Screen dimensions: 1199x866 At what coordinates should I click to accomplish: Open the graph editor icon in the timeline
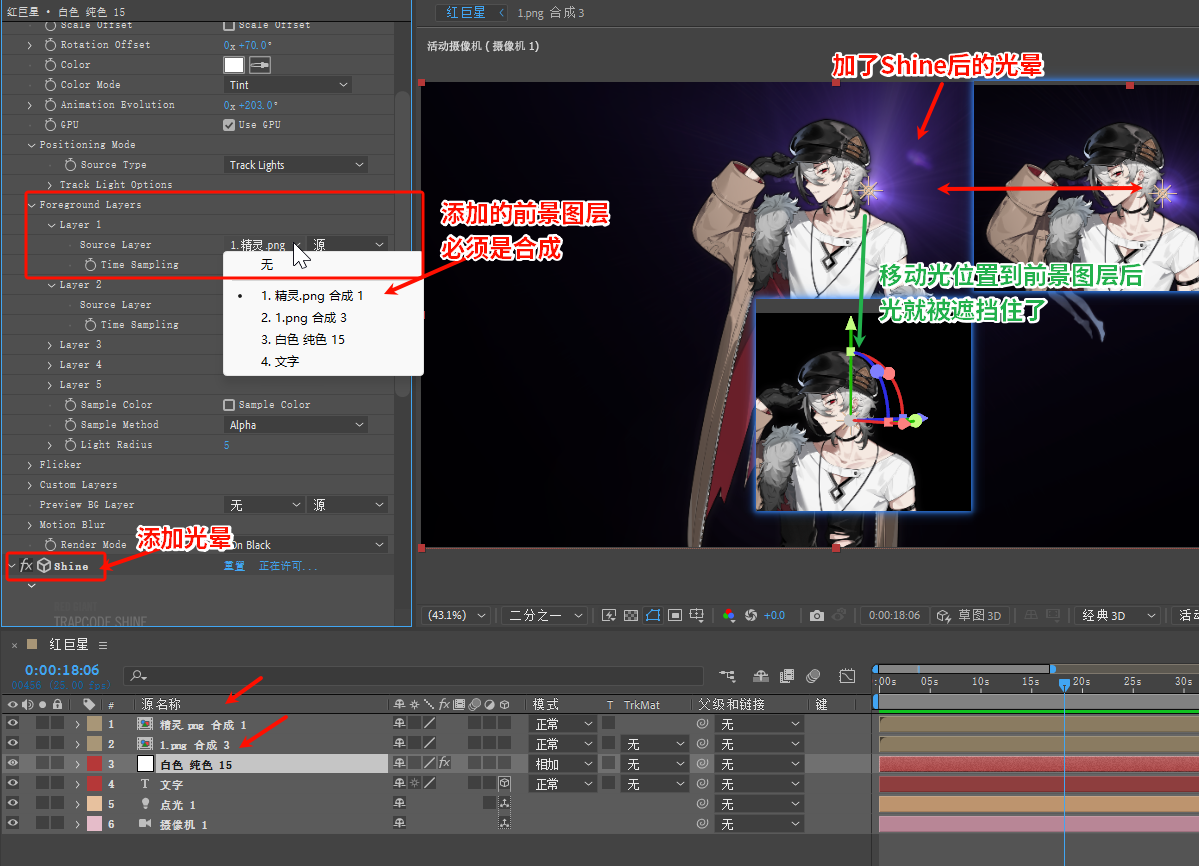pos(847,676)
